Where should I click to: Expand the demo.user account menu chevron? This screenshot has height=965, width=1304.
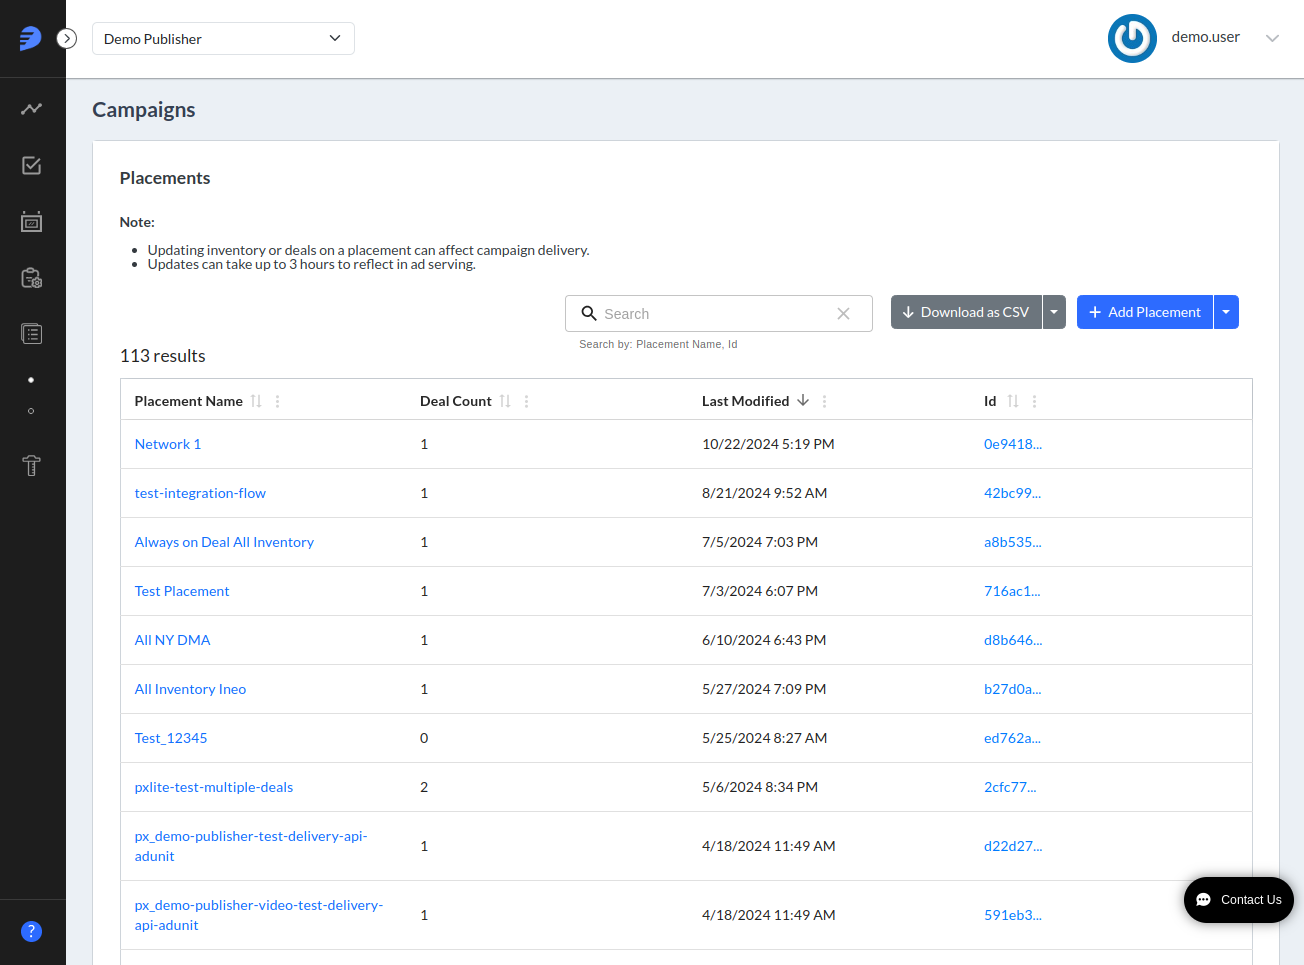point(1272,38)
